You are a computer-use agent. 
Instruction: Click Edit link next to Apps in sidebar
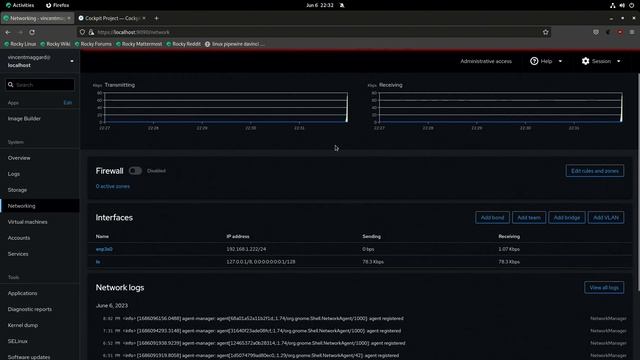click(68, 103)
